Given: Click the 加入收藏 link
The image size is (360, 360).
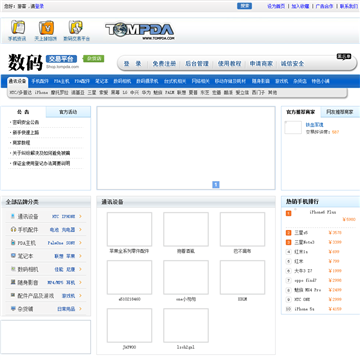Looking at the screenshot, I should [x=300, y=6].
